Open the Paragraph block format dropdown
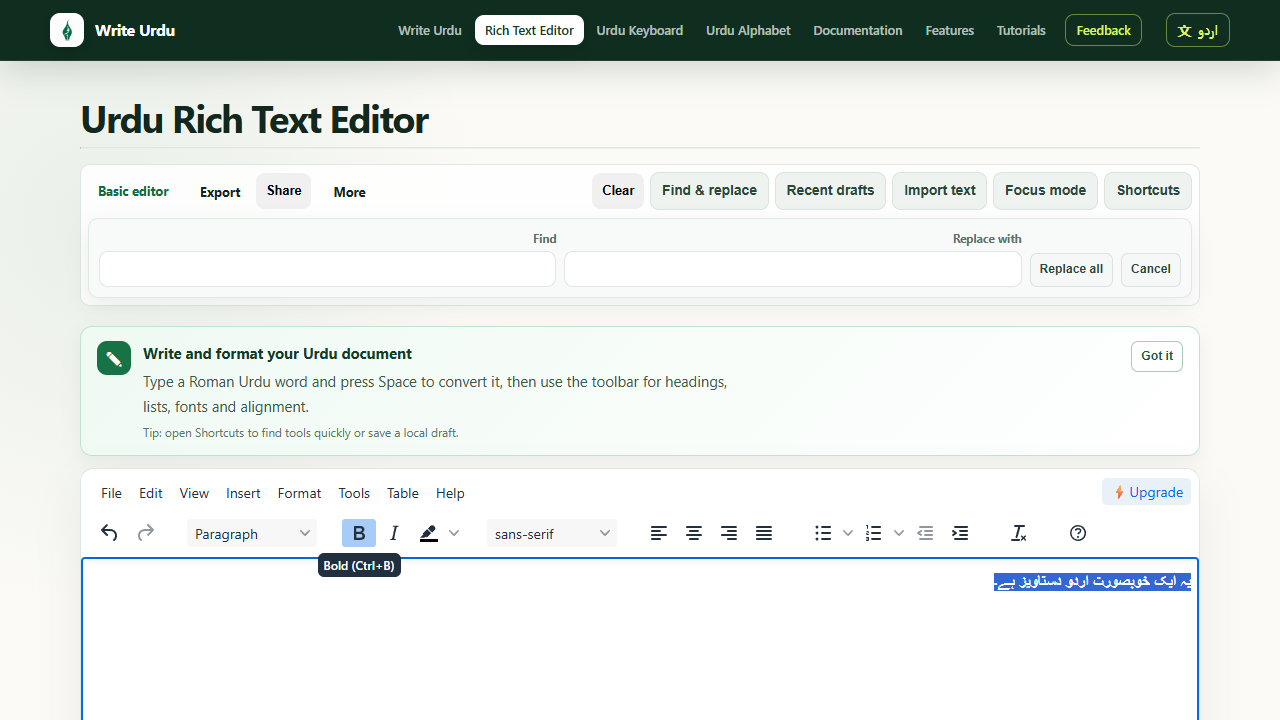The height and width of the screenshot is (720, 1280). click(x=252, y=533)
